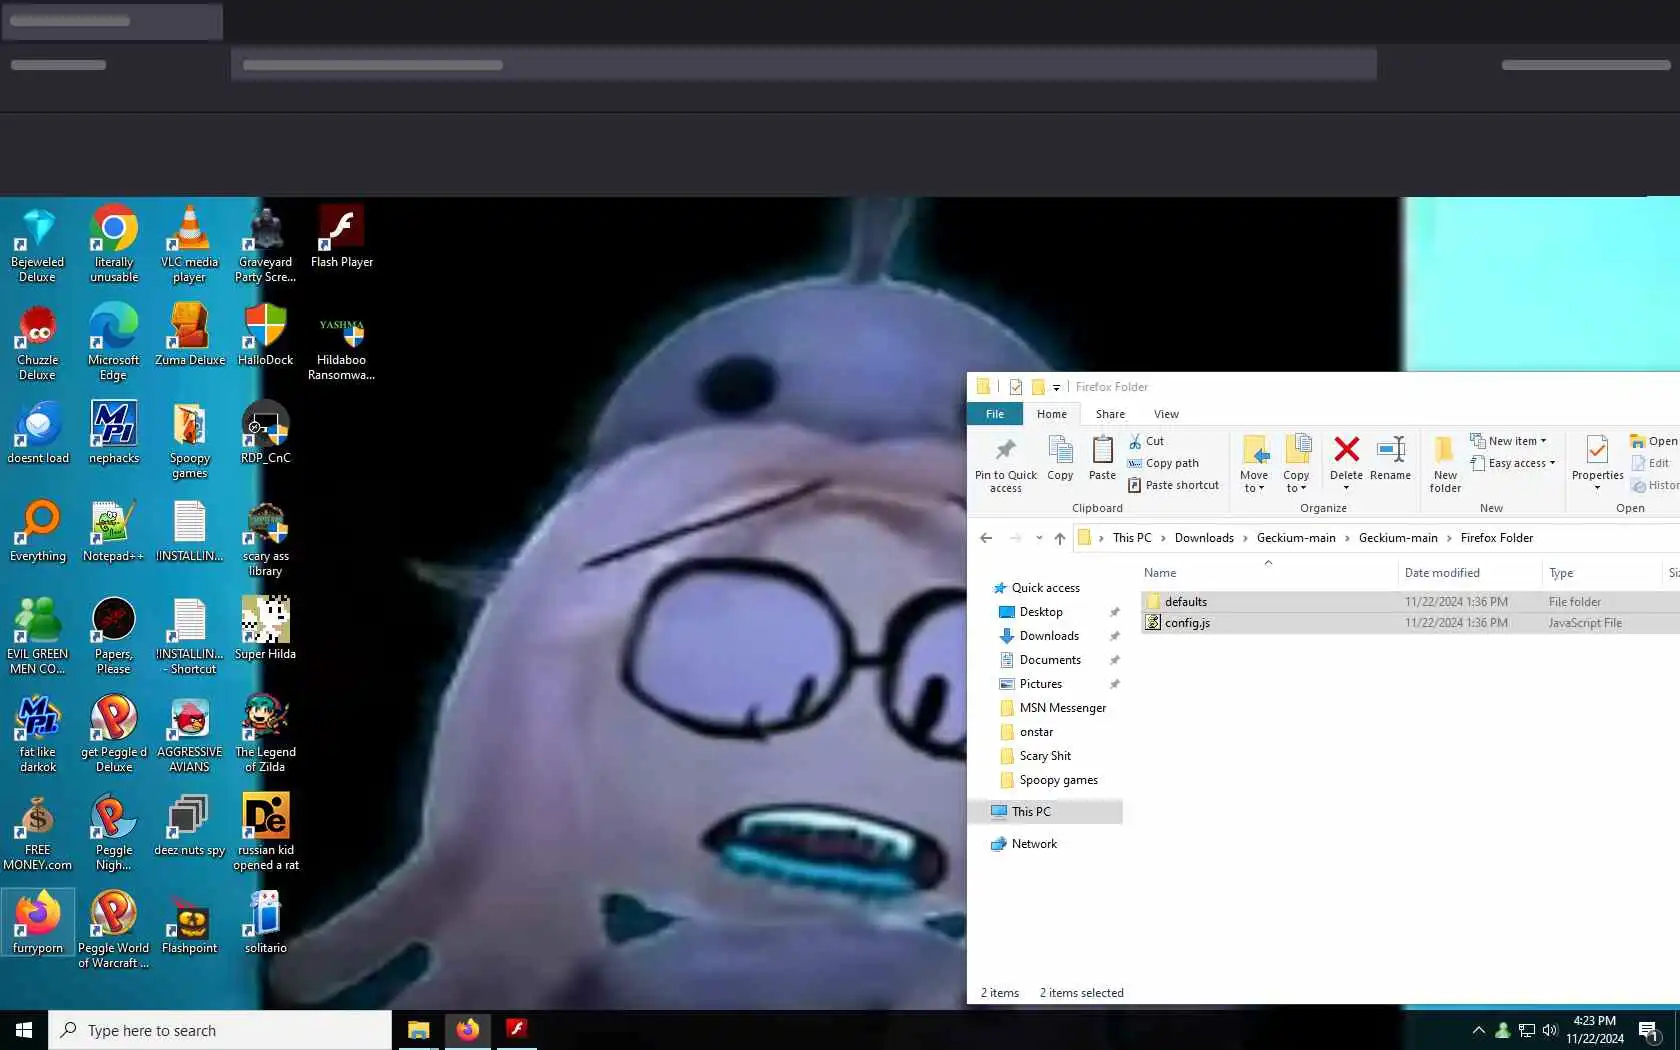Open the New item dropdown

[1508, 441]
